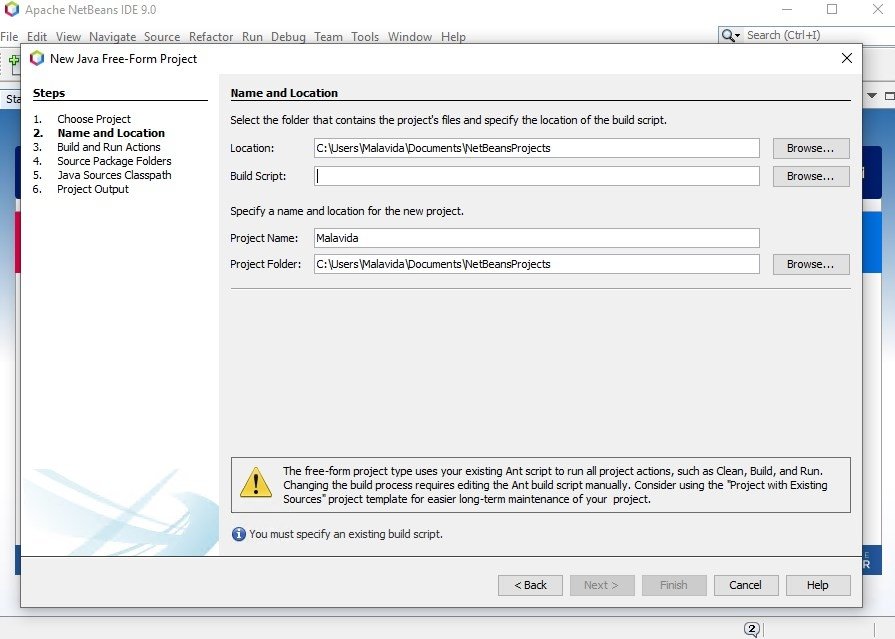Open the View menu
This screenshot has width=895, height=639.
68,37
